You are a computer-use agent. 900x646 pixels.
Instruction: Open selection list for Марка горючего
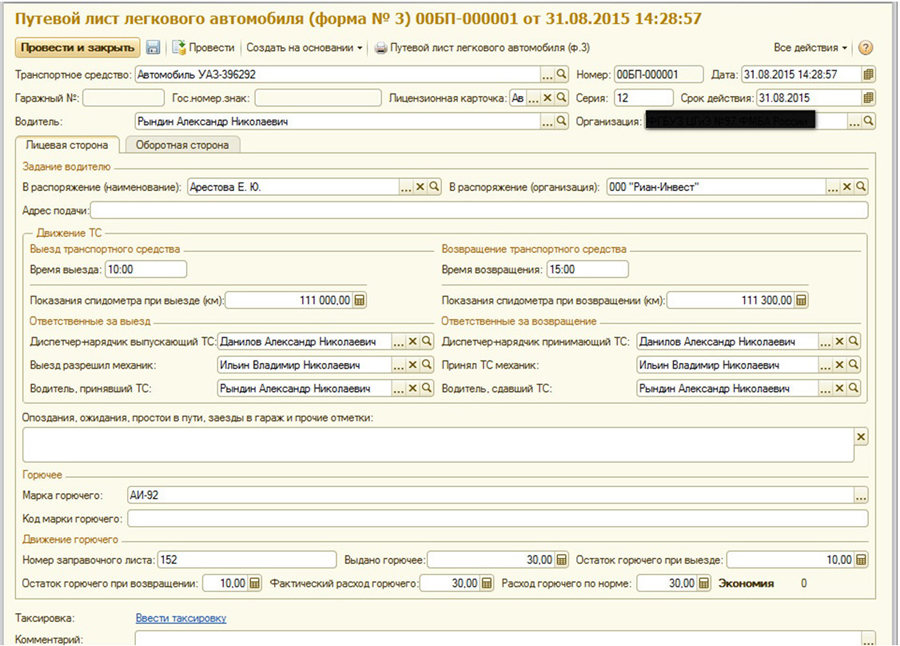click(x=860, y=495)
